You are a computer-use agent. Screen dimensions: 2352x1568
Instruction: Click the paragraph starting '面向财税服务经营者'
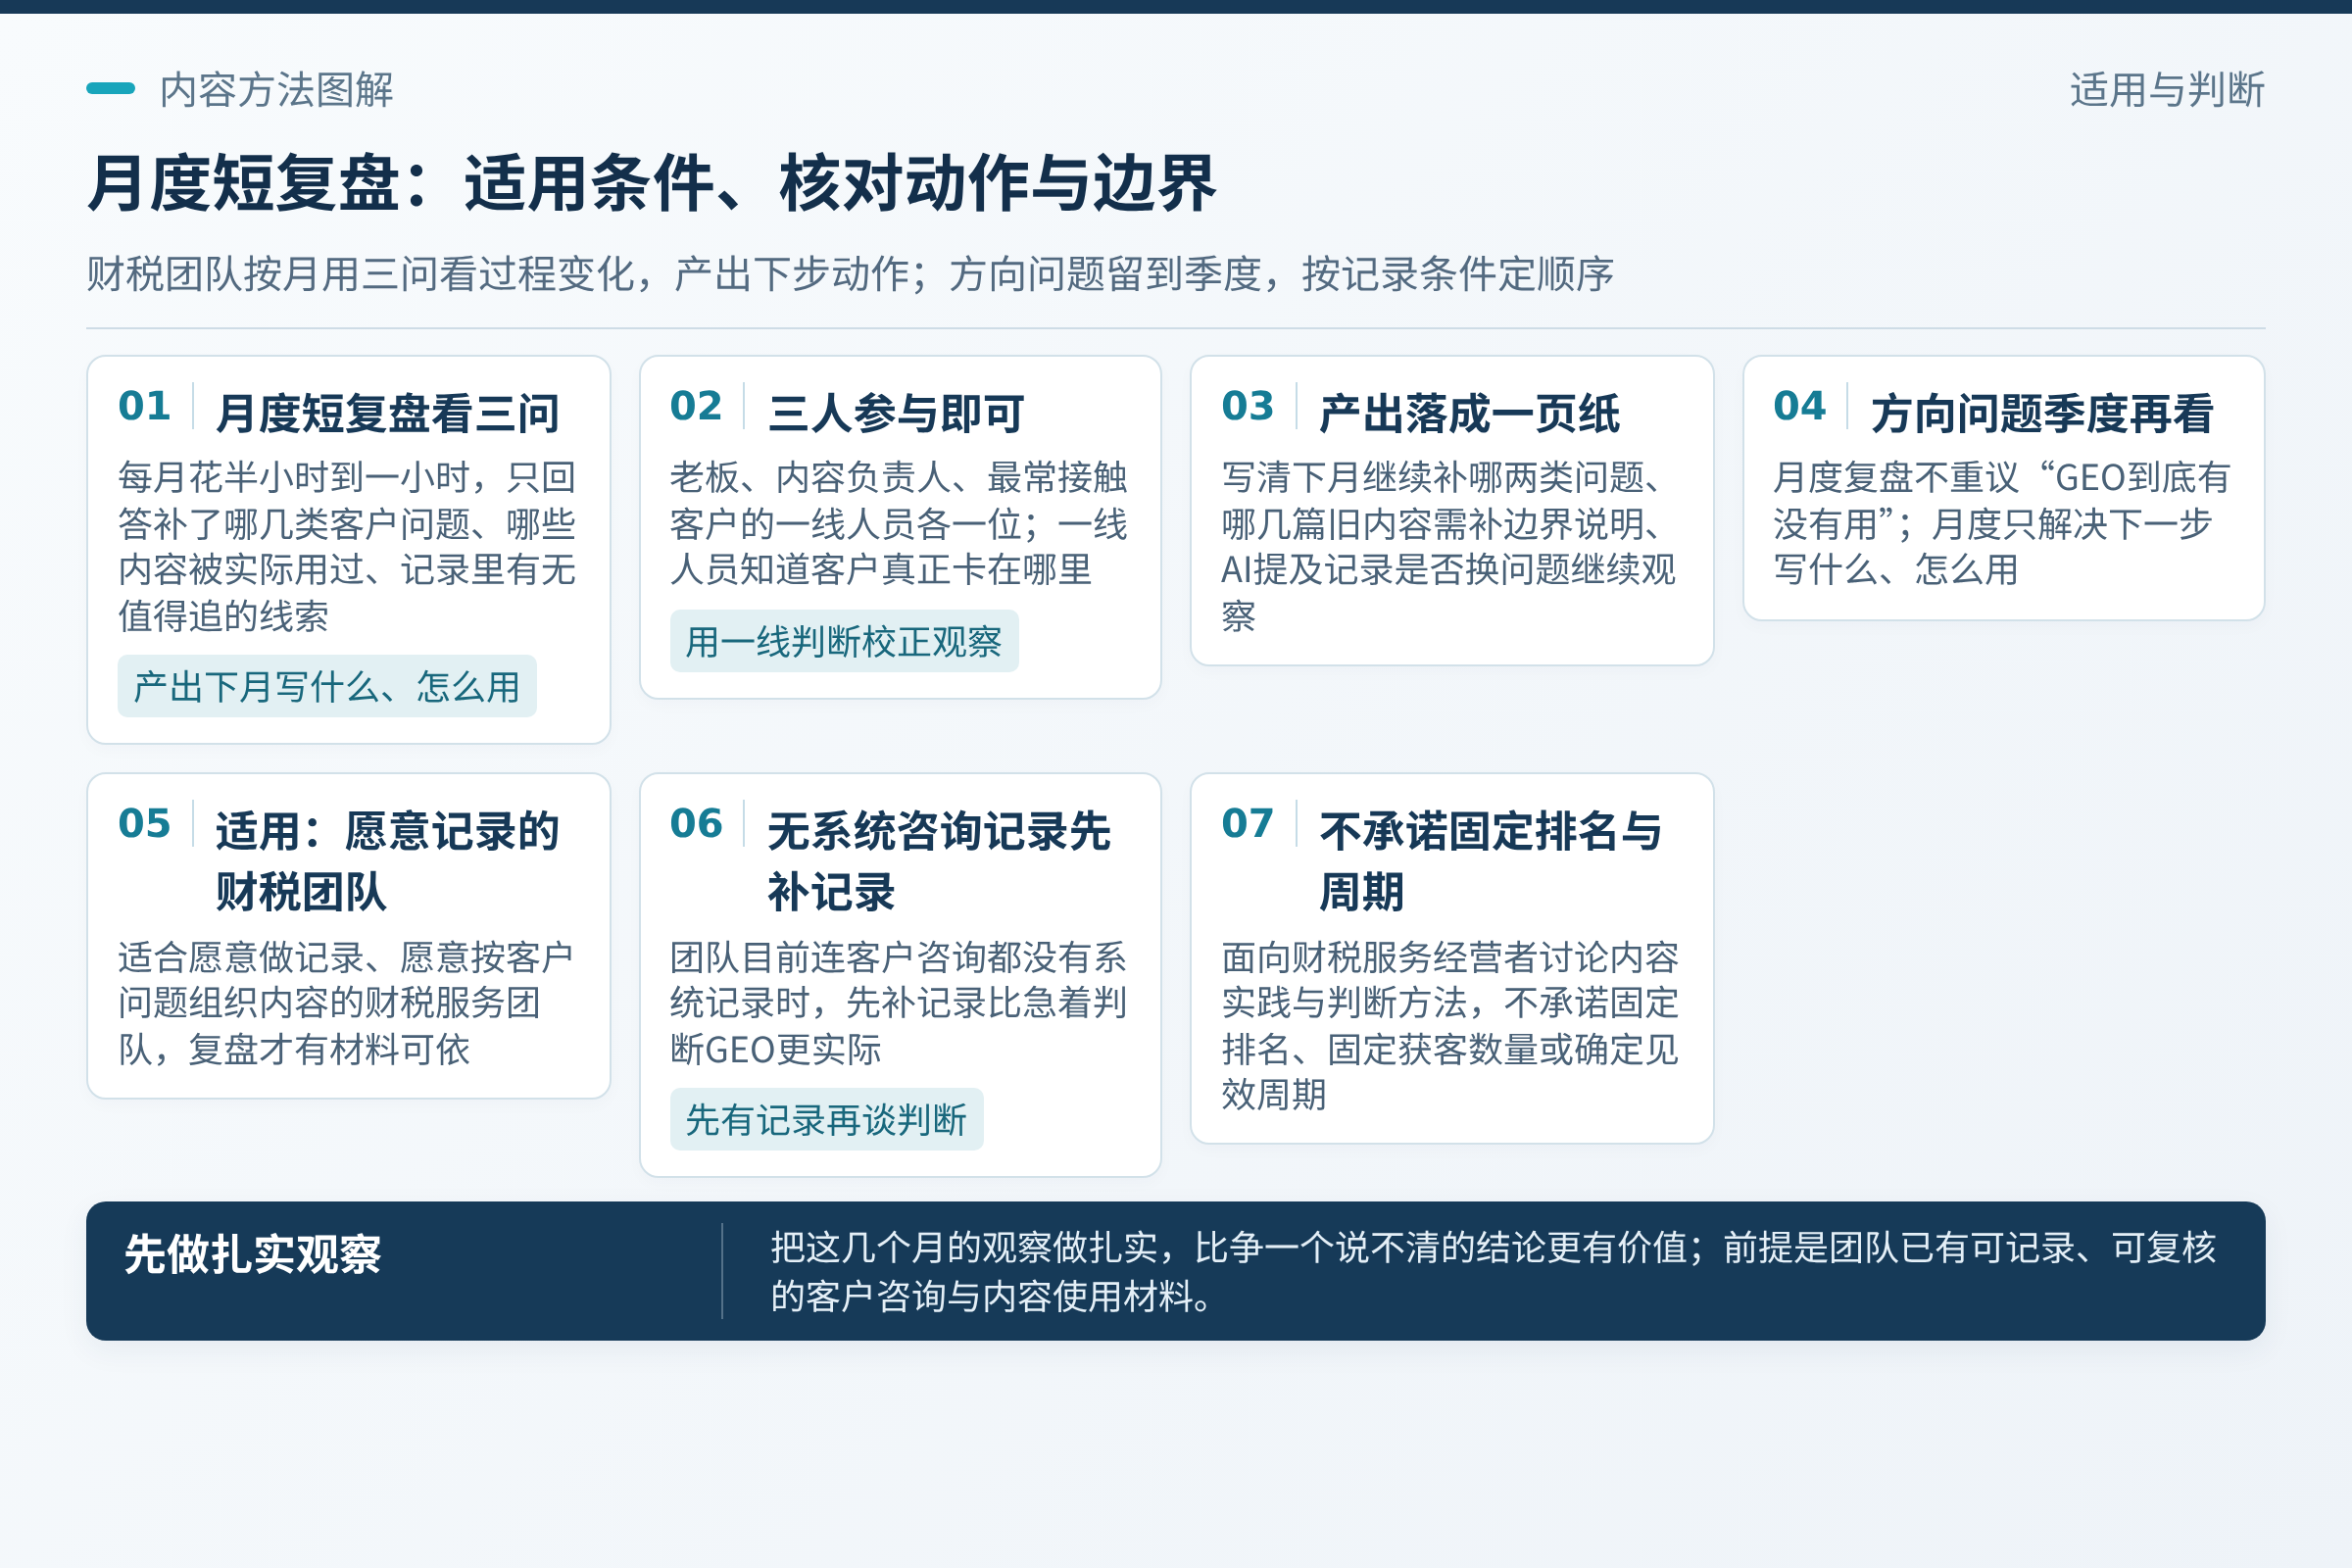(x=1450, y=1026)
